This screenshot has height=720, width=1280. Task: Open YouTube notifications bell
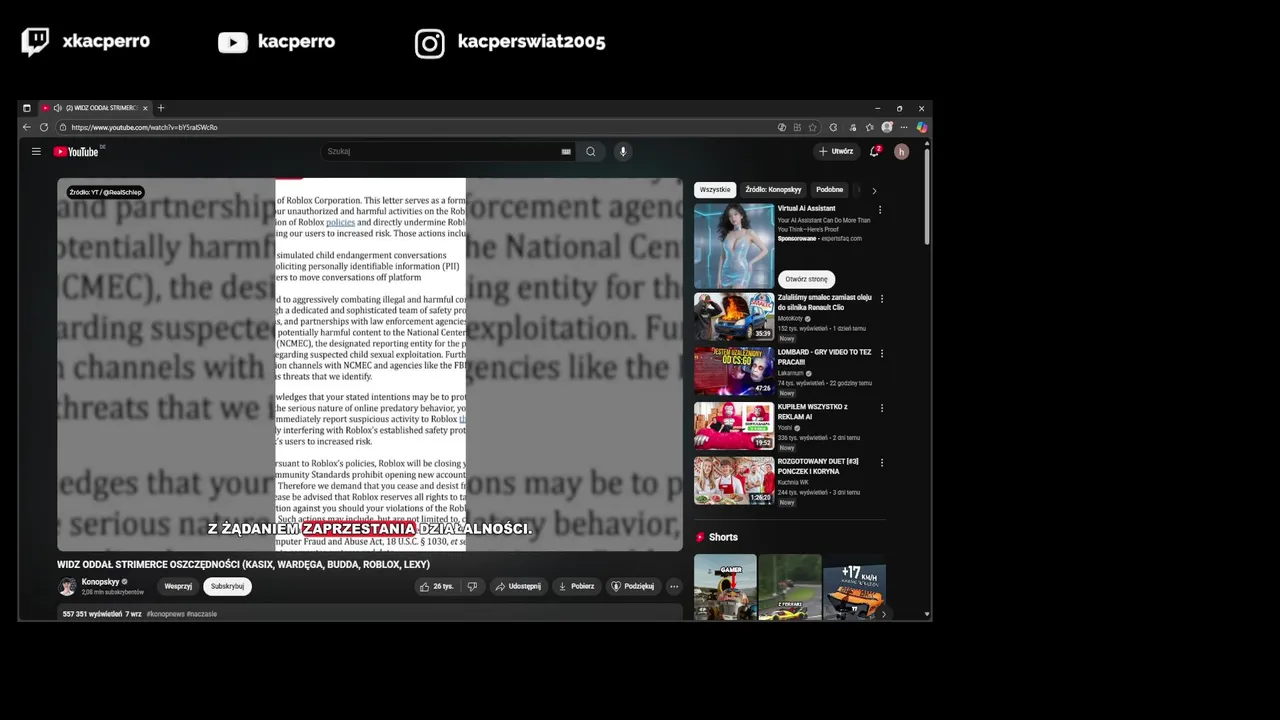tap(874, 152)
